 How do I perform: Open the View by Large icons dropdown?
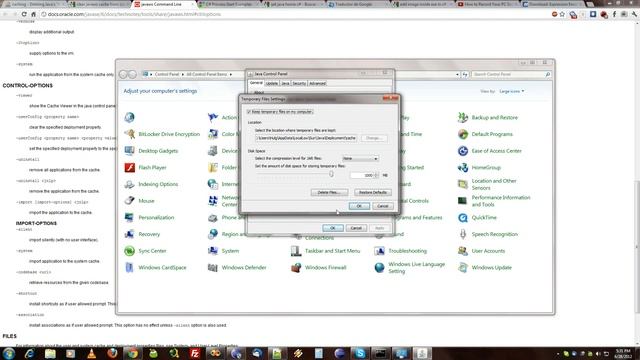512,91
